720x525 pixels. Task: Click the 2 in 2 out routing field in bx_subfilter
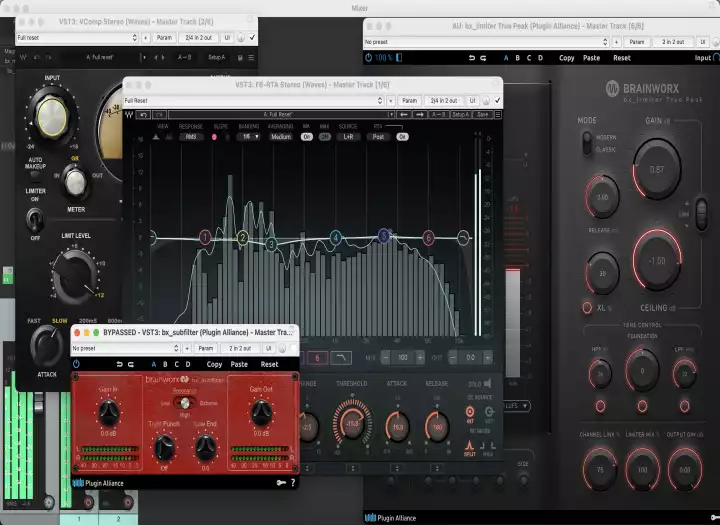[x=240, y=348]
